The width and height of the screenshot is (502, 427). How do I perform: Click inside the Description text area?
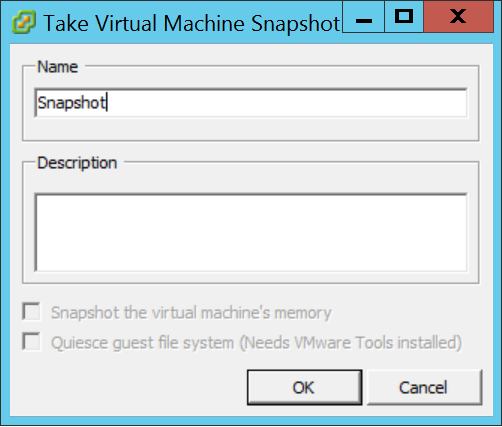tap(251, 232)
